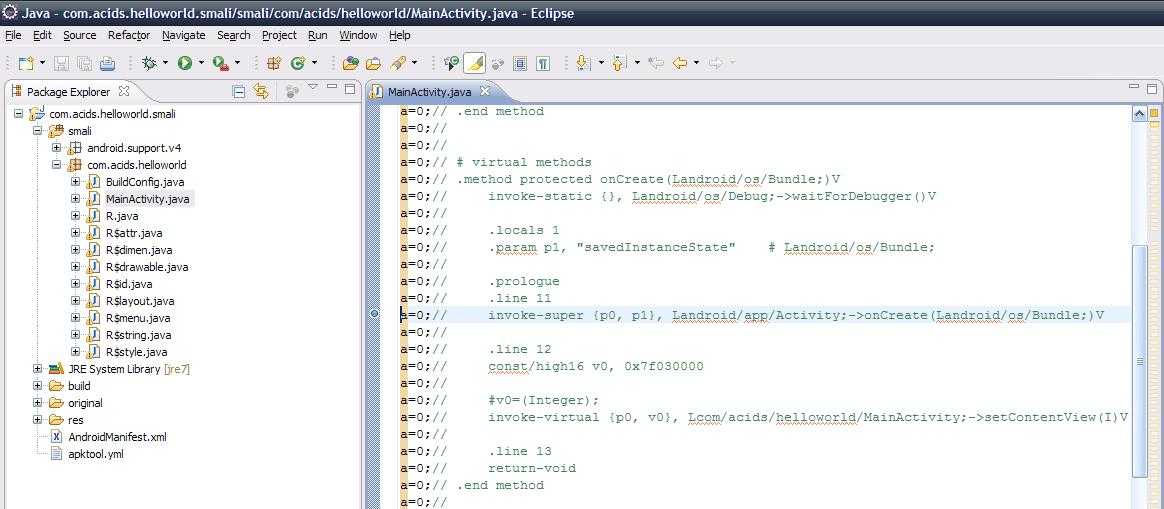Minimize the Package Explorer panel
The image size is (1164, 509).
click(x=331, y=88)
